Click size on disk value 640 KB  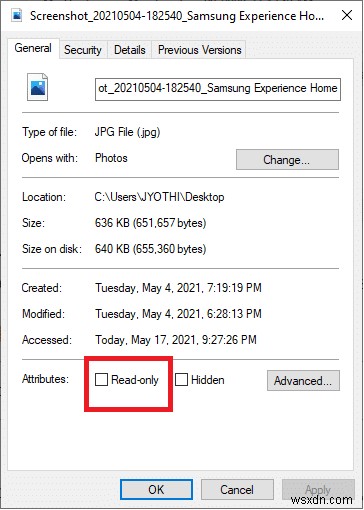point(150,249)
